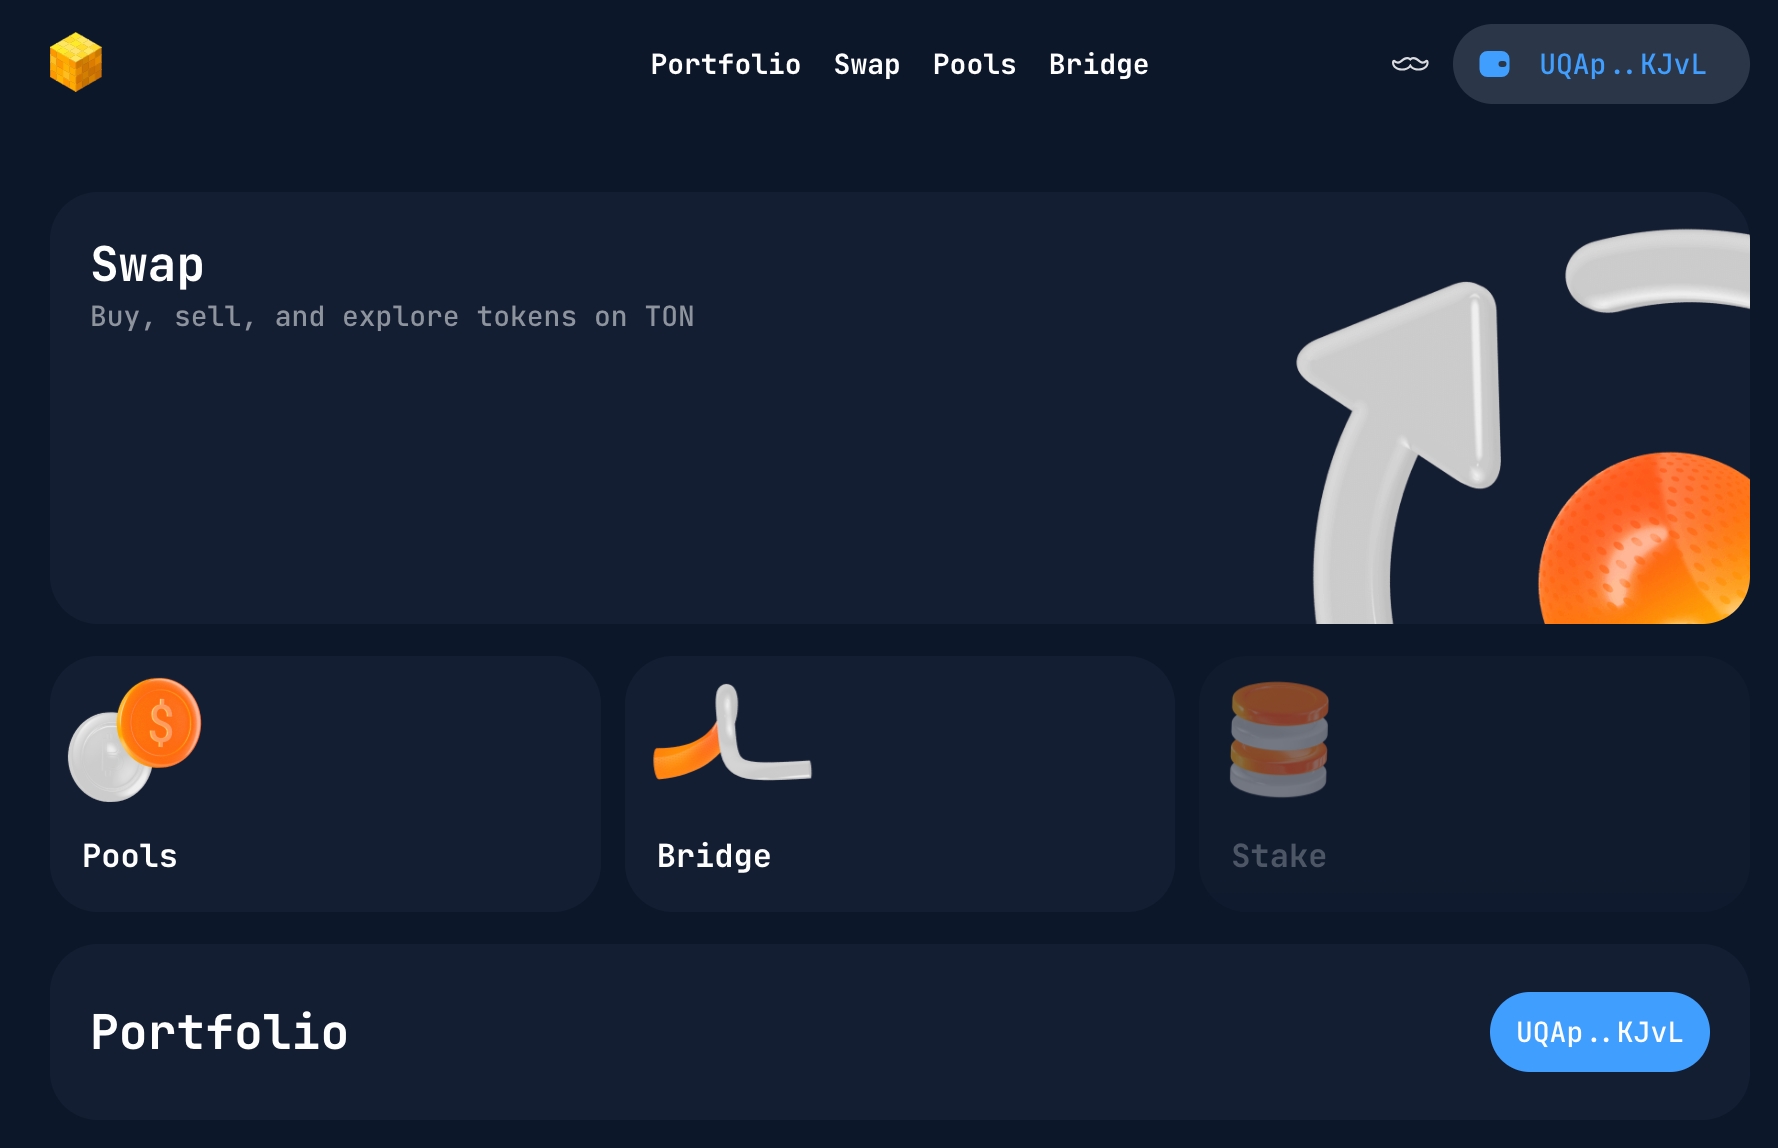Click the mustache icon in the header

[1410, 64]
